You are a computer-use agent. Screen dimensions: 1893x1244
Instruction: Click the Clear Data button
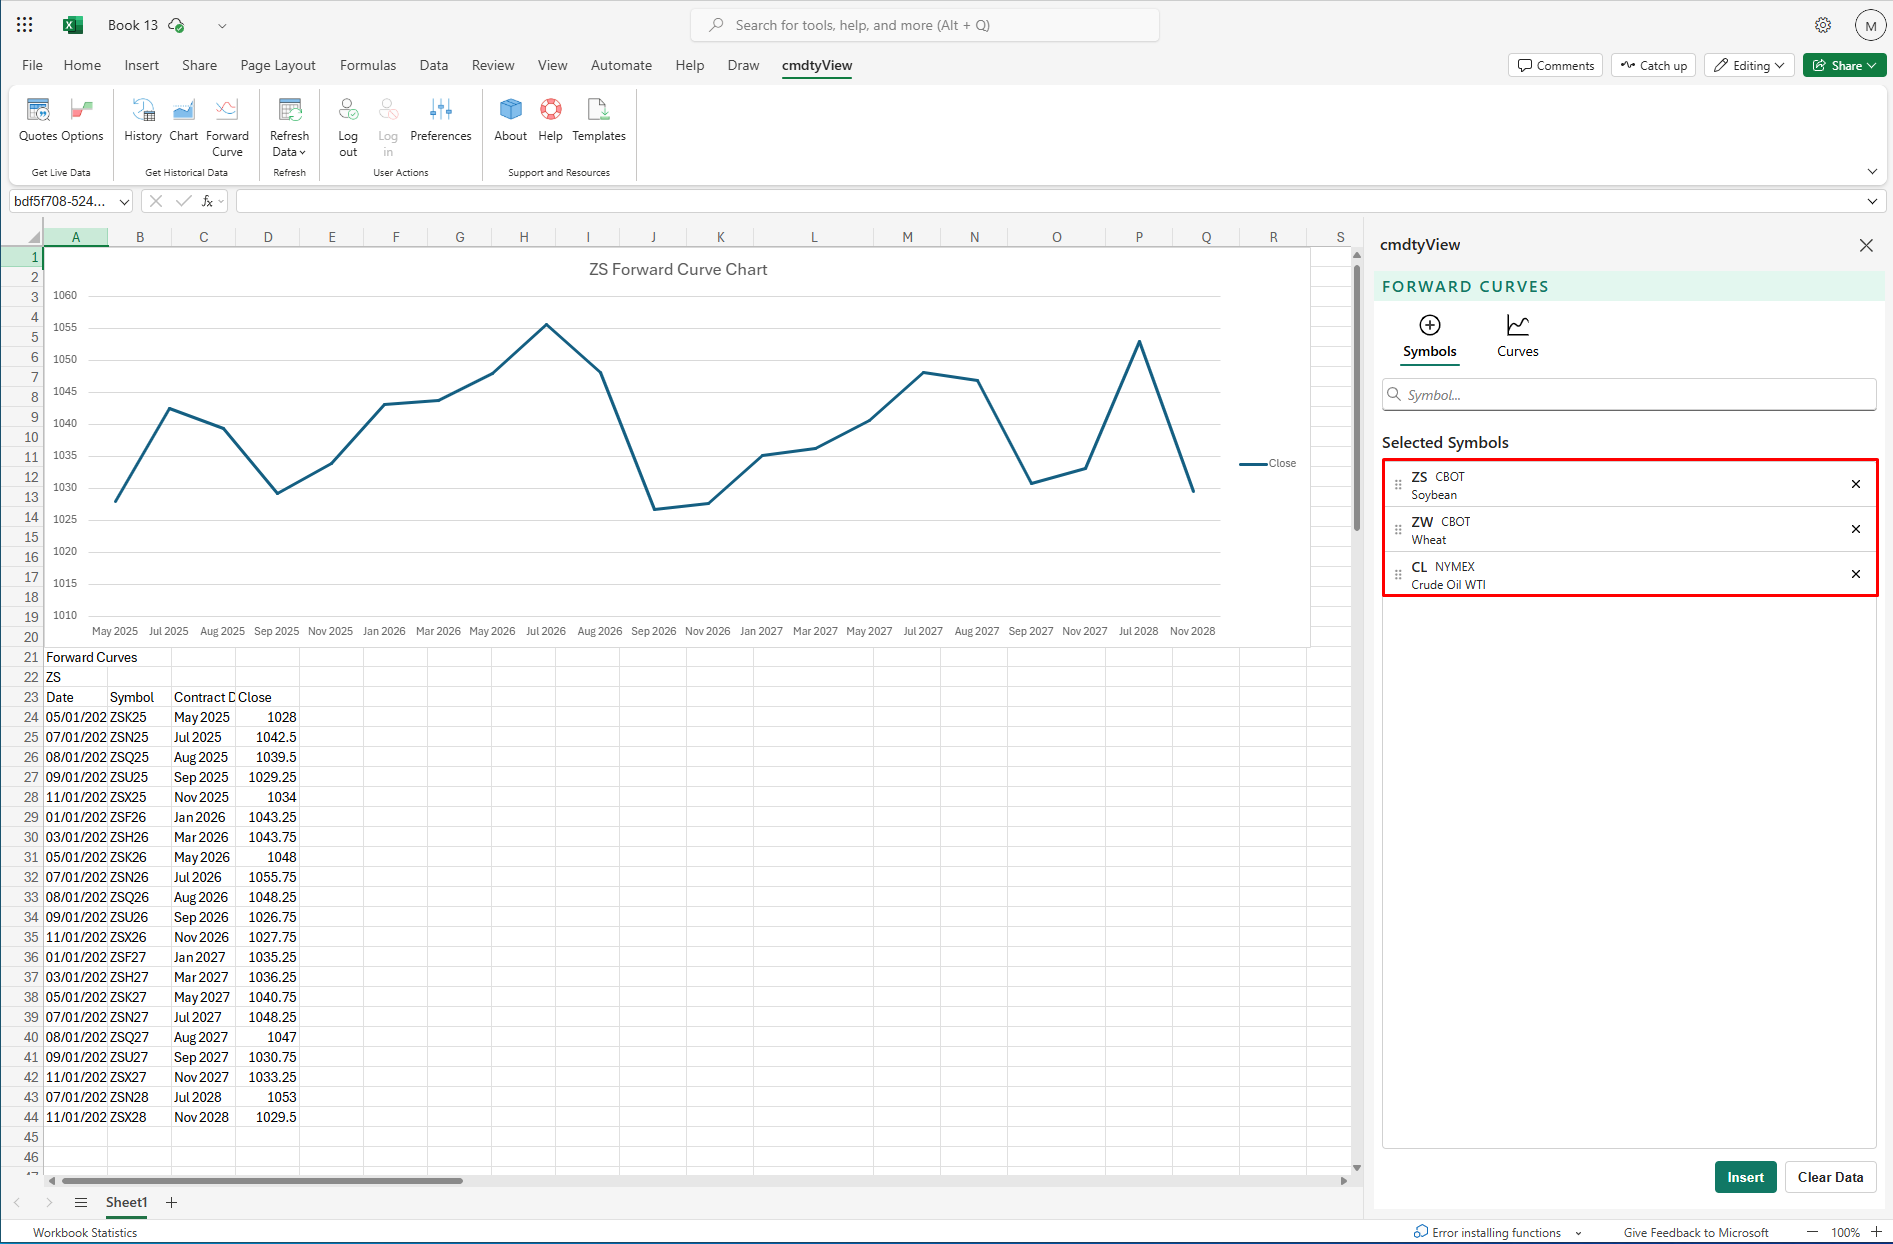tap(1831, 1177)
